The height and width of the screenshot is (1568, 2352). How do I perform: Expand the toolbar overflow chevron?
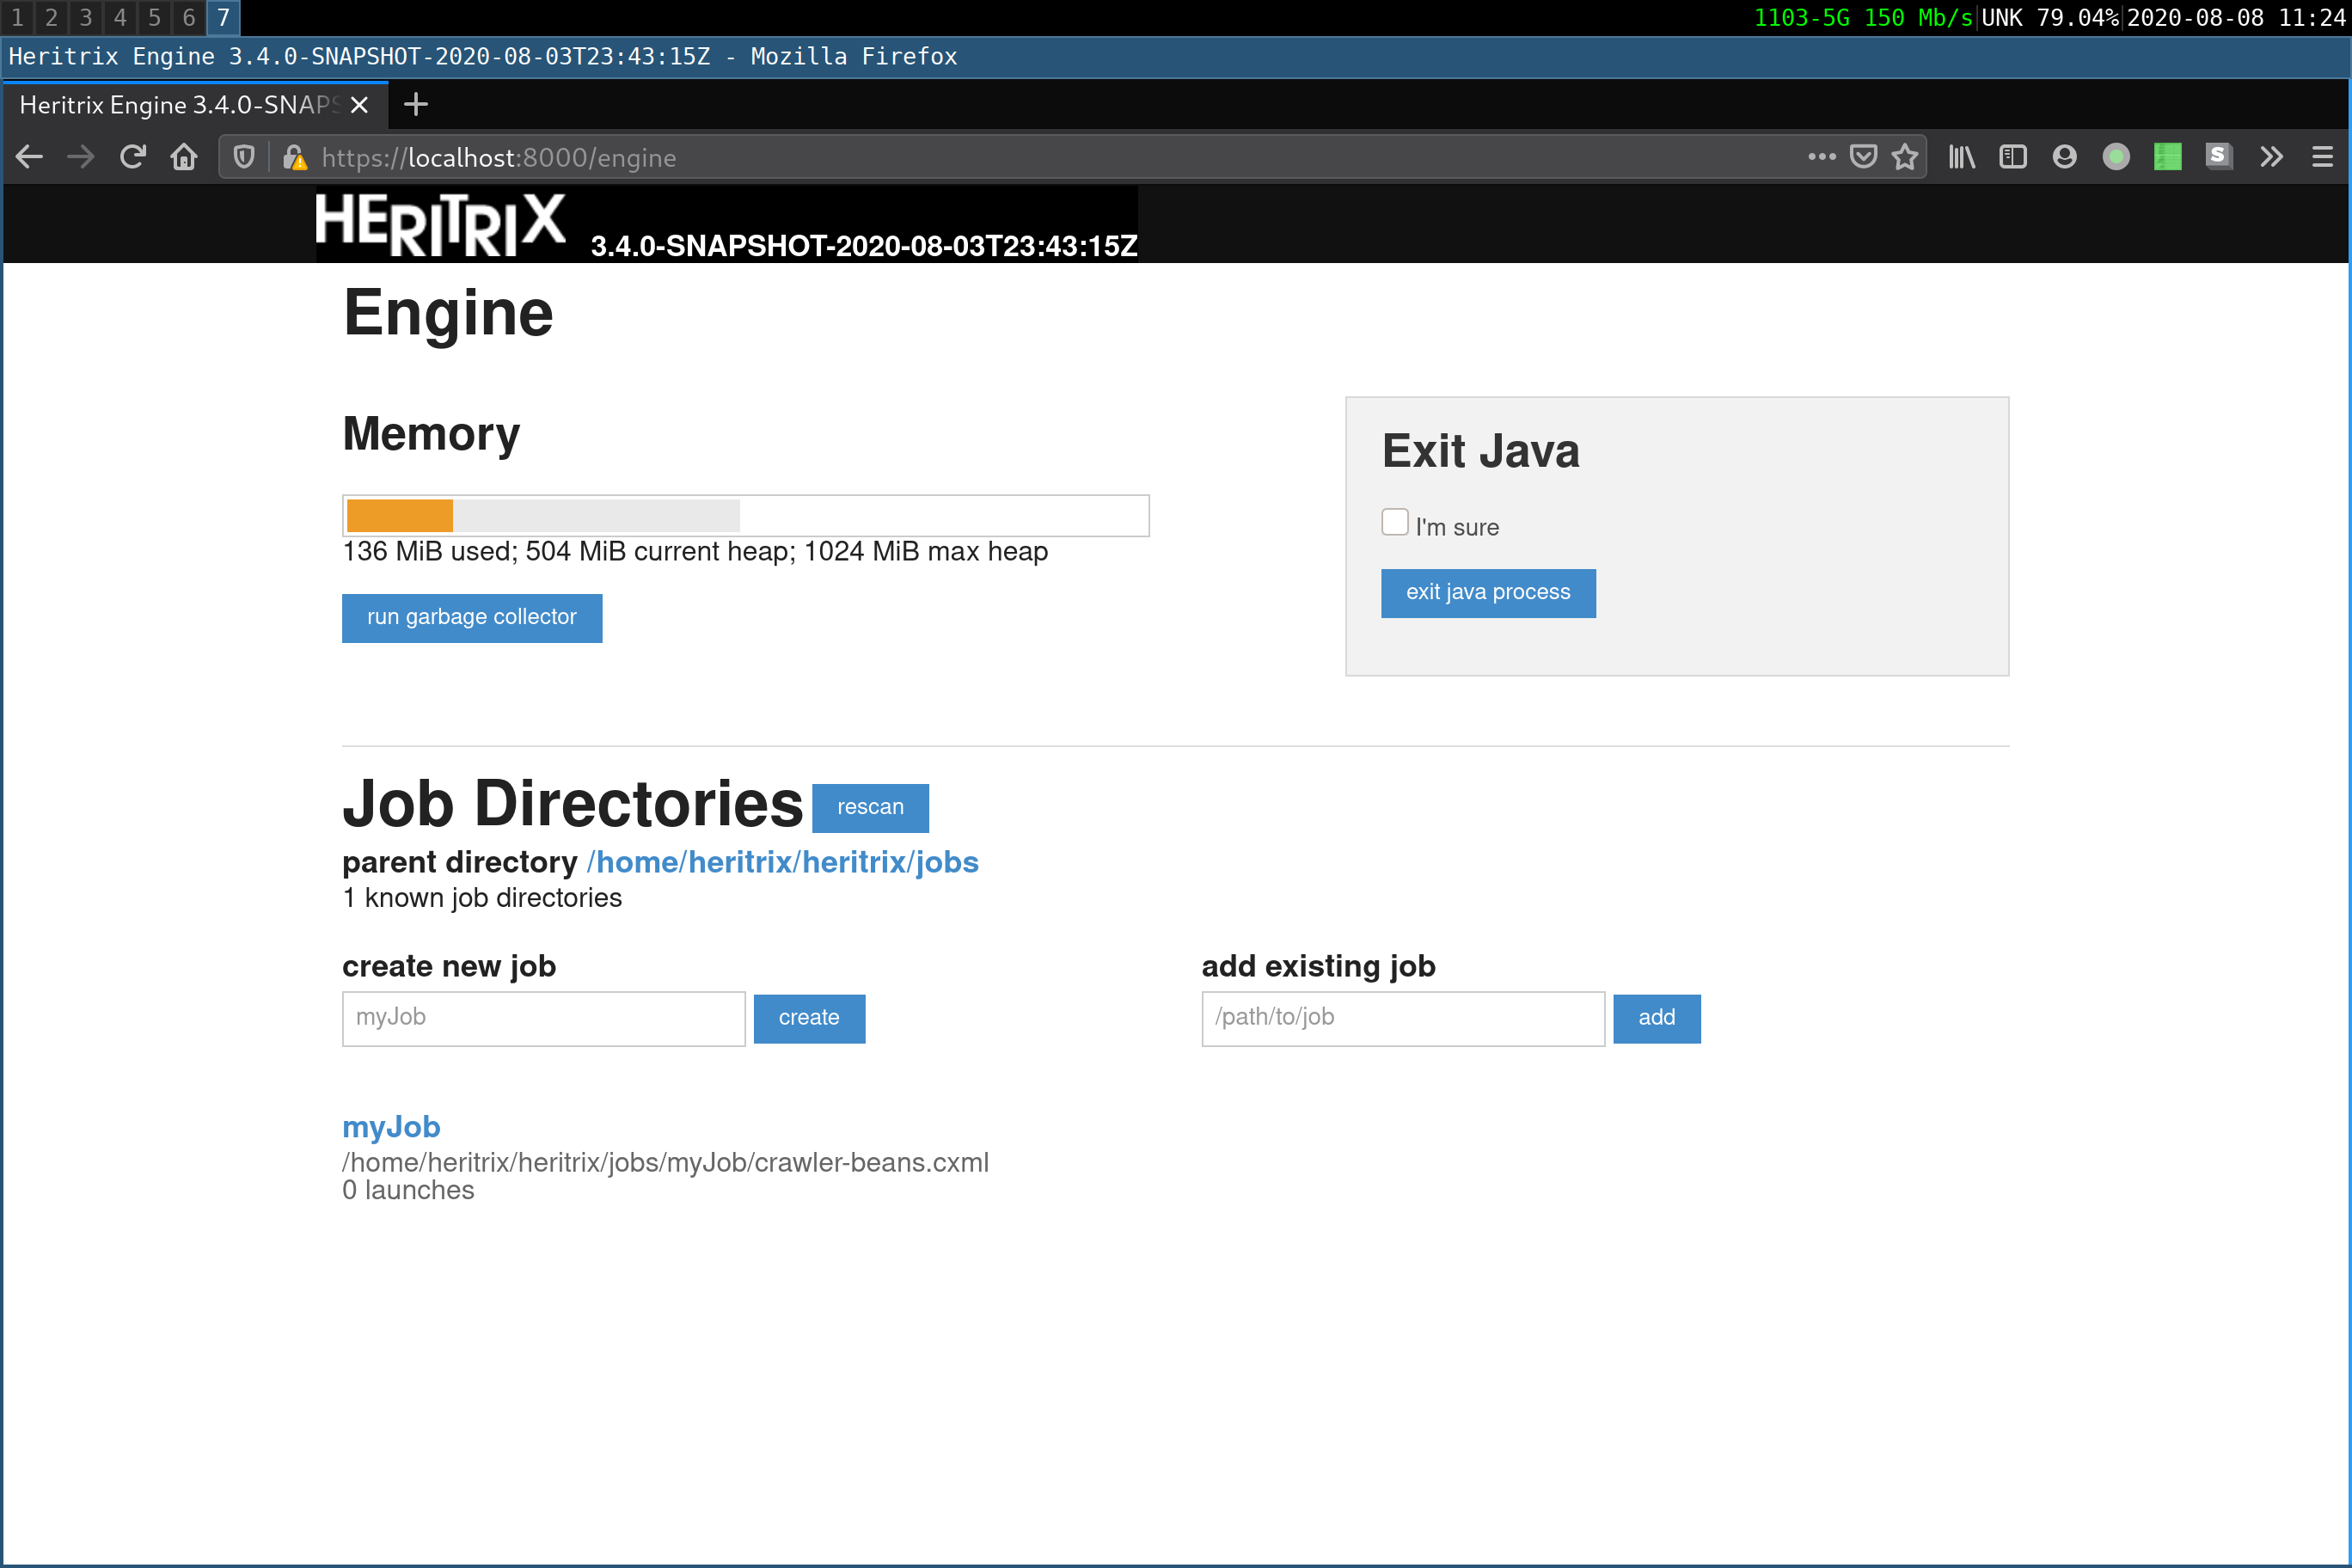[x=2271, y=157]
